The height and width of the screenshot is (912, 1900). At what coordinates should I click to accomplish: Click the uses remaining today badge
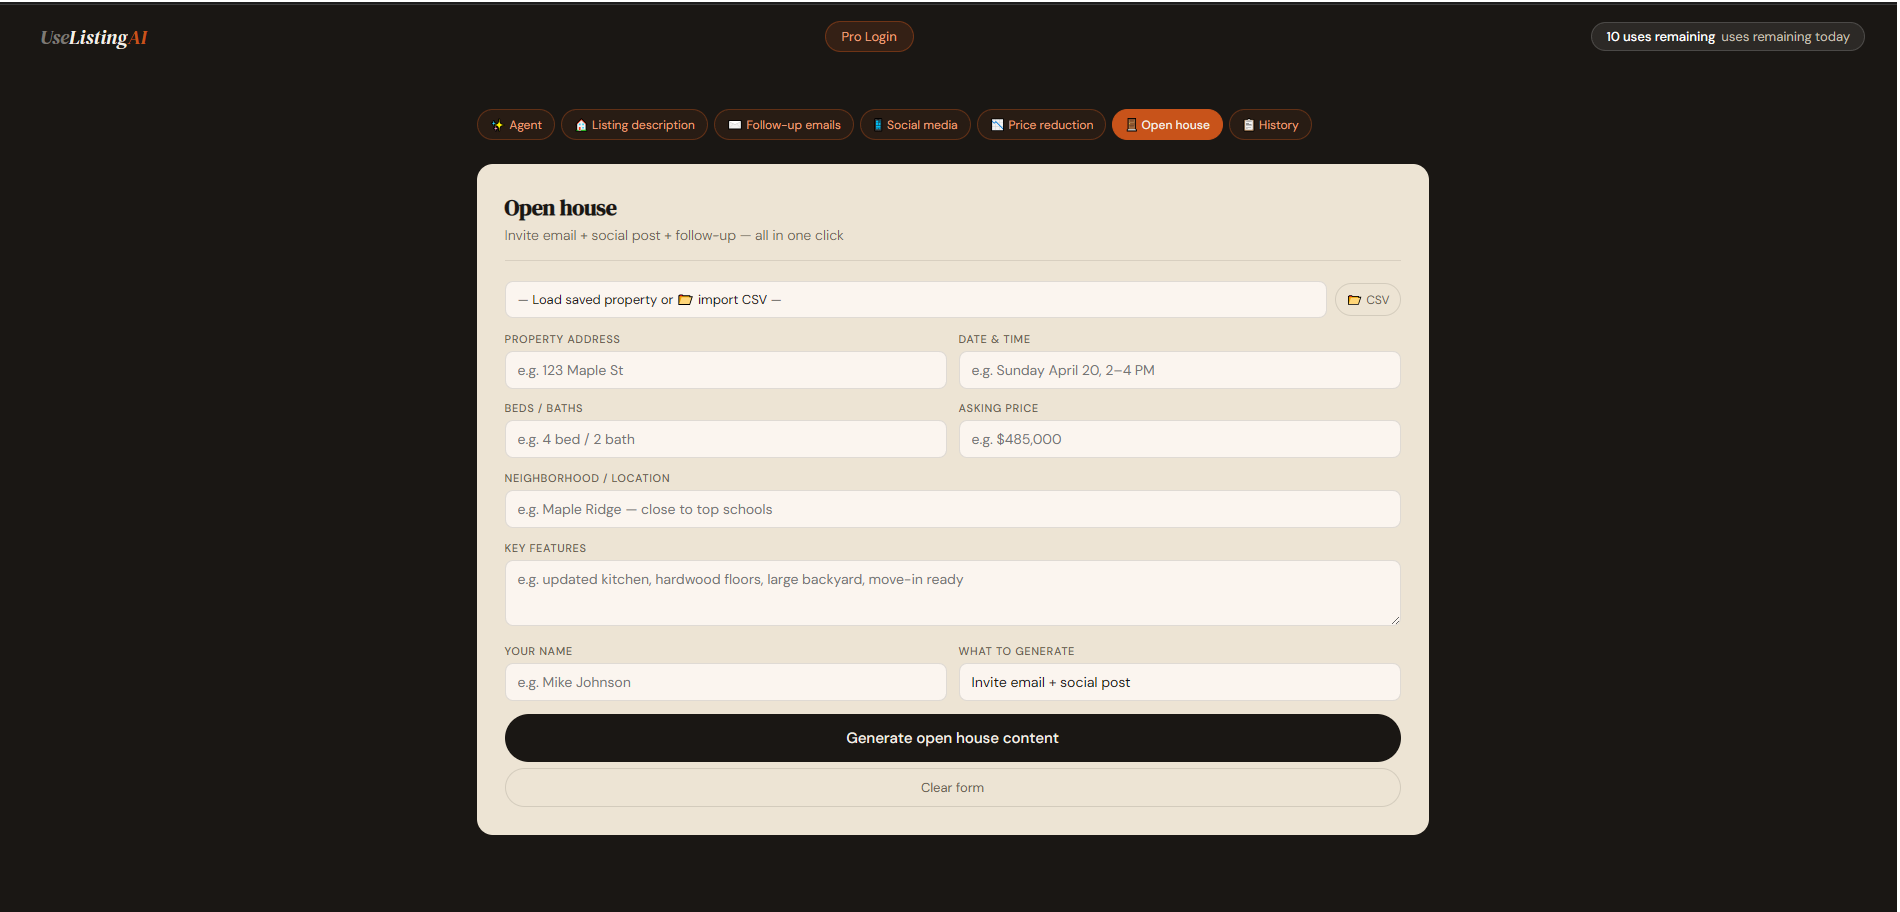[1727, 37]
